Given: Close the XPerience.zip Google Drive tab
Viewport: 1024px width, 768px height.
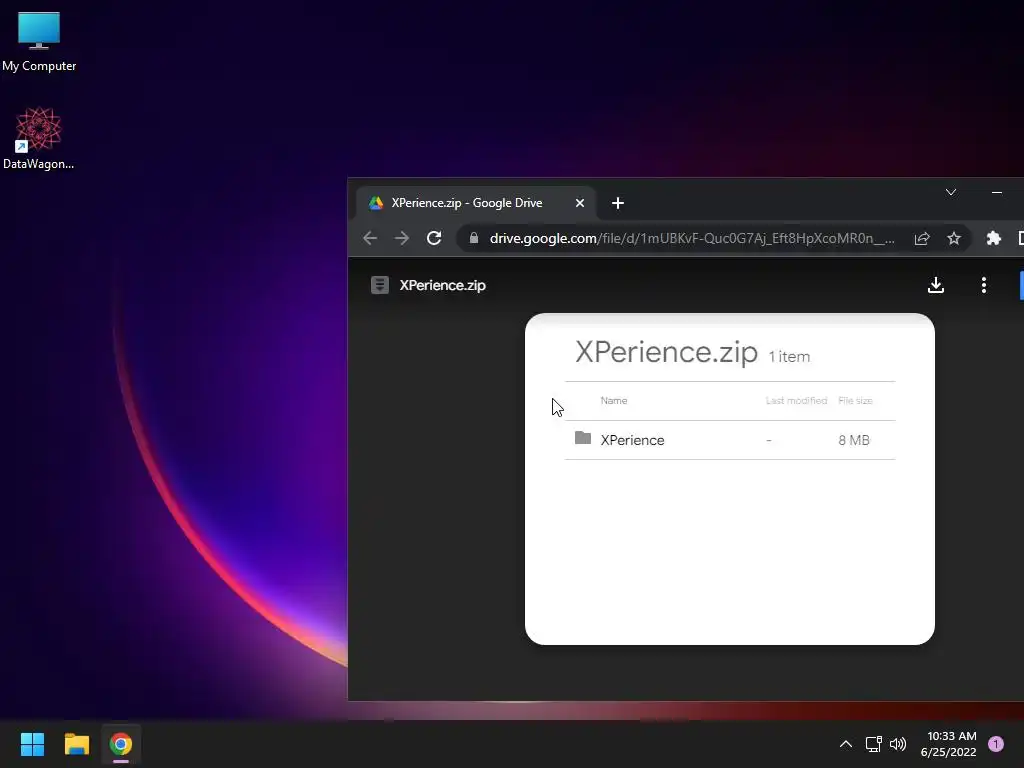Looking at the screenshot, I should (579, 203).
